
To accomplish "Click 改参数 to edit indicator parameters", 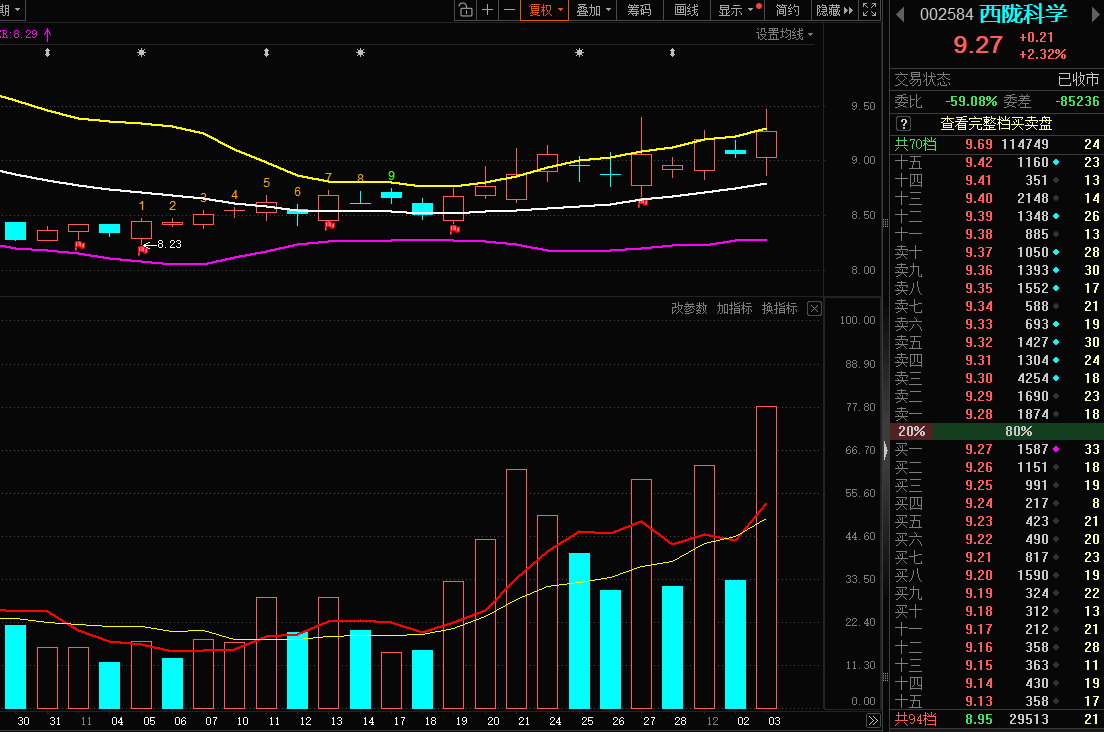I will point(689,308).
